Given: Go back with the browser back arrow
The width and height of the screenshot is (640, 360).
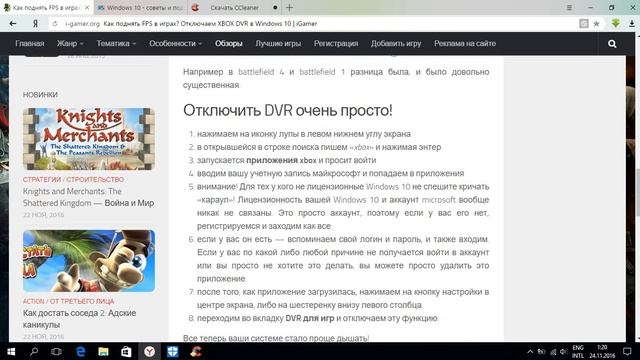Looking at the screenshot, I should pyautogui.click(x=13, y=24).
